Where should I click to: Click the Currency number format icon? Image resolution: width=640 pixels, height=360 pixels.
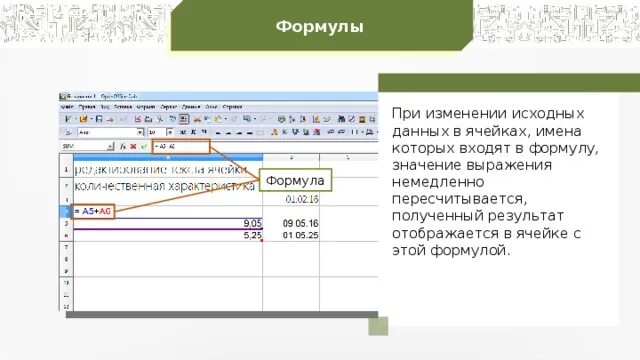[274, 132]
